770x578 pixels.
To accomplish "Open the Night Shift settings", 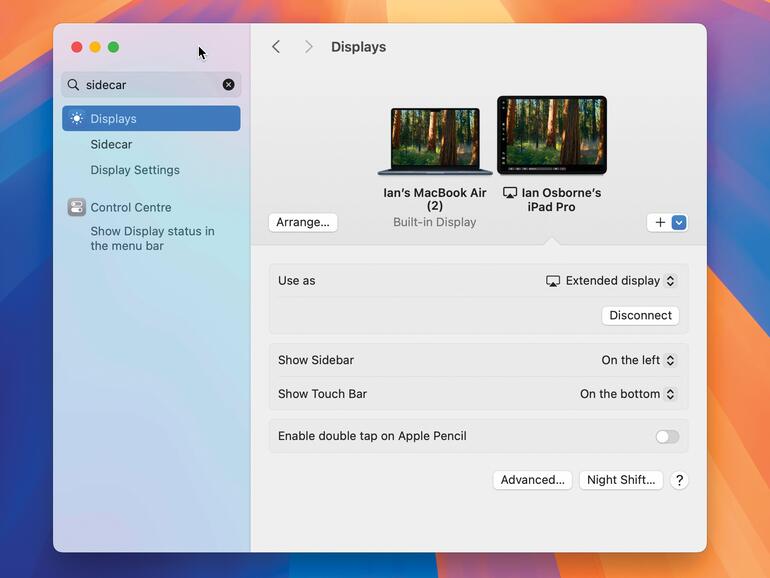I will pos(621,480).
